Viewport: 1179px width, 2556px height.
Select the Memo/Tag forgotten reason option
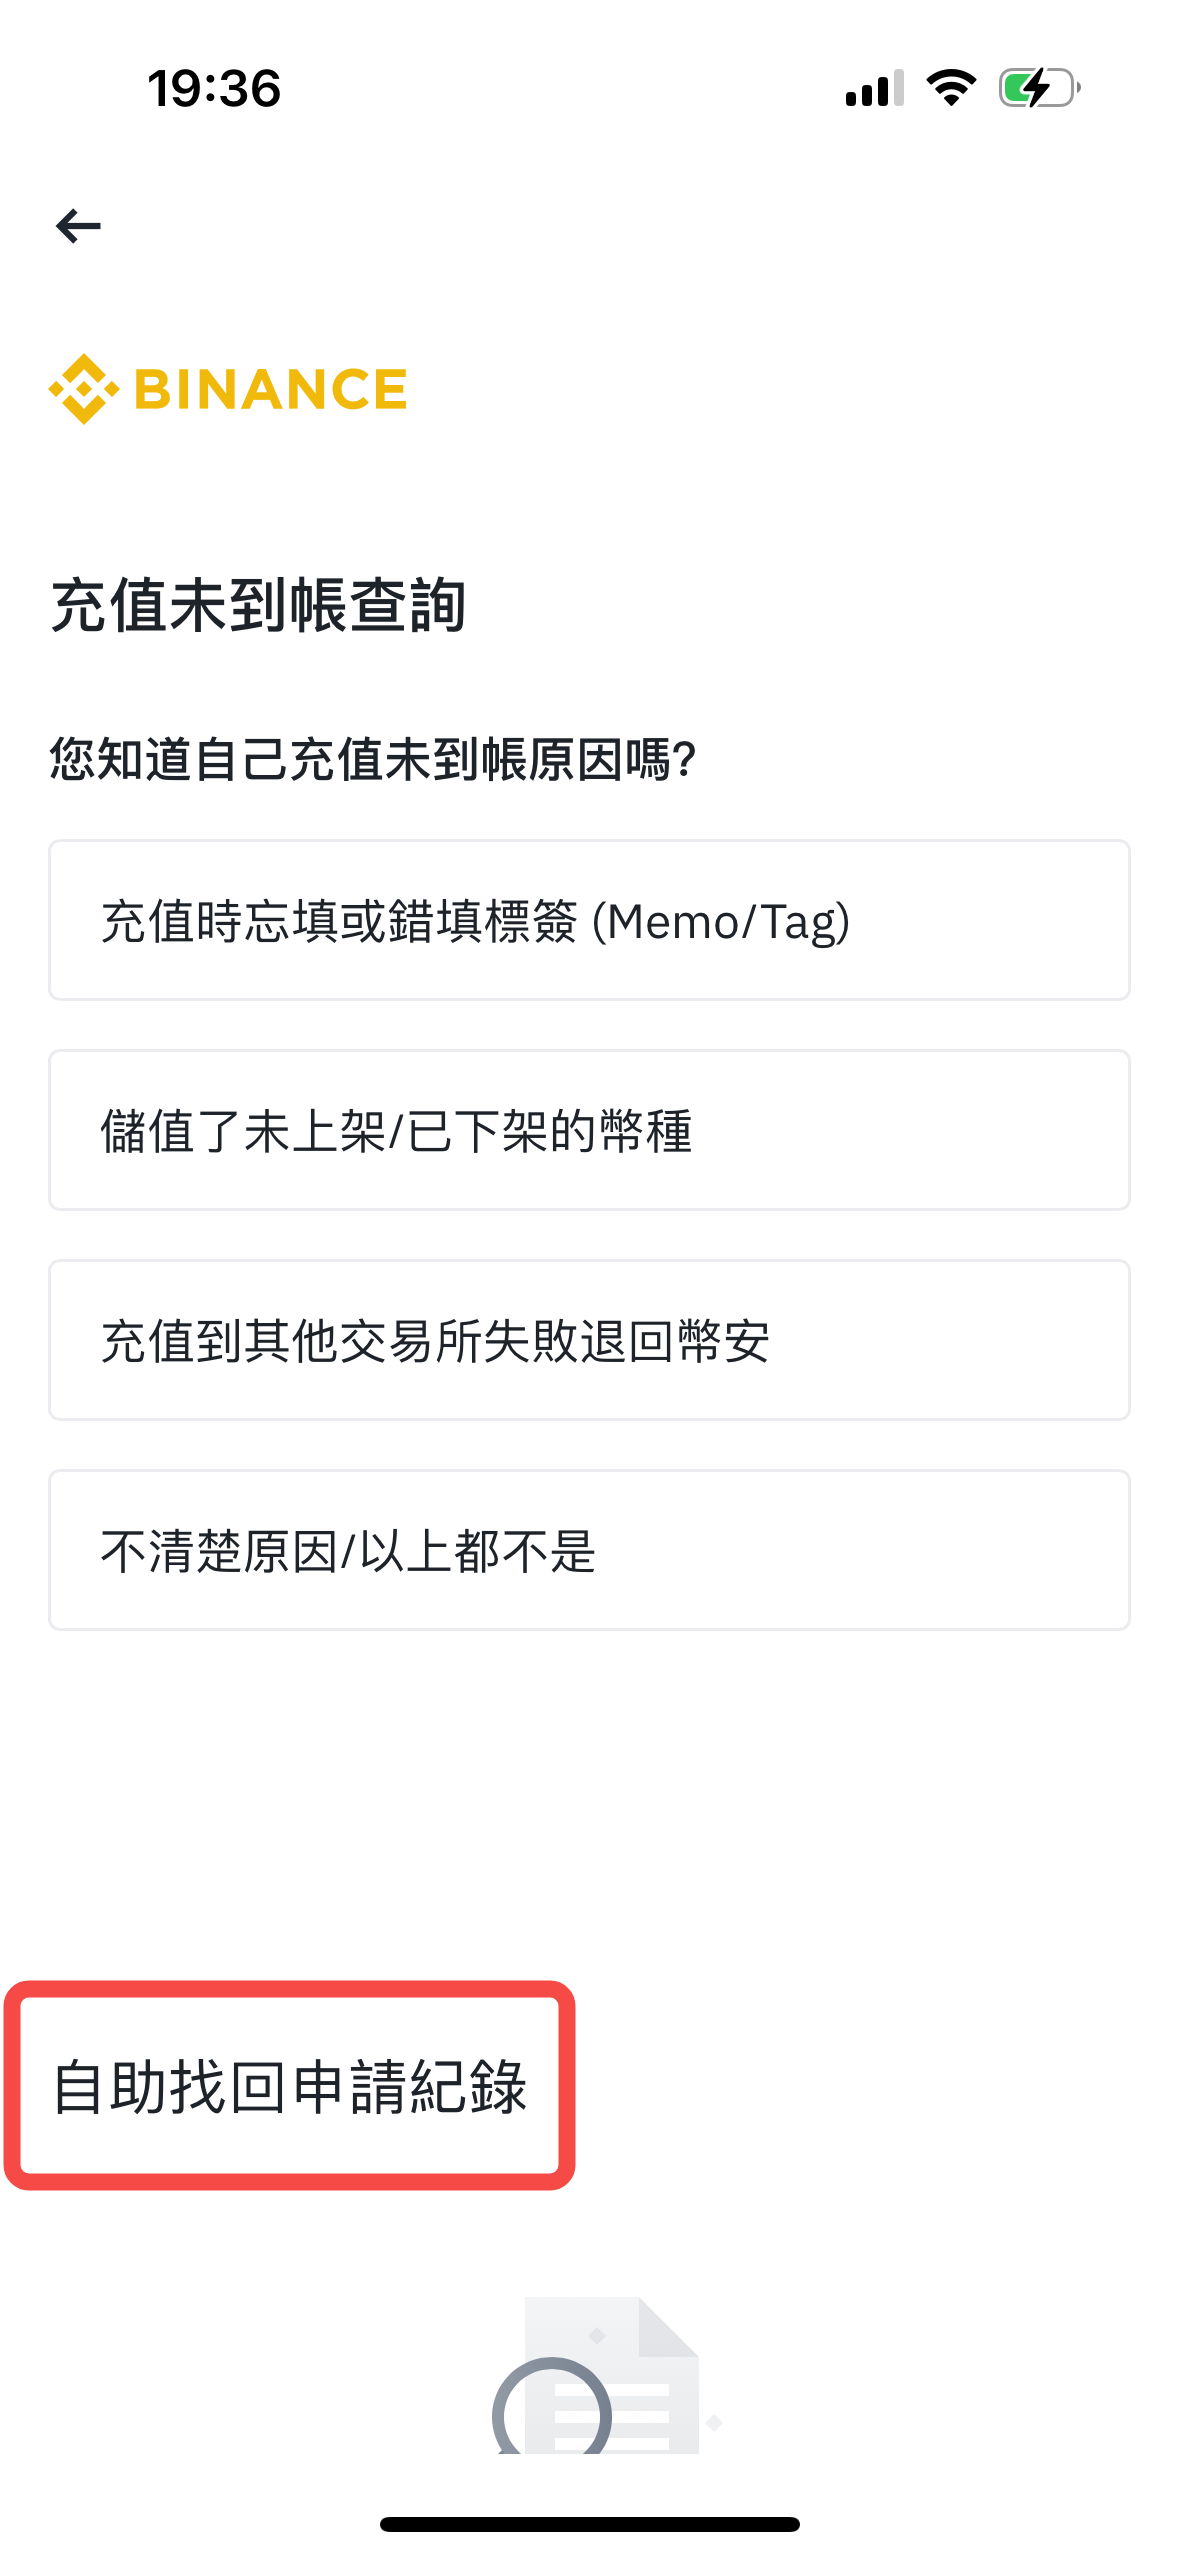589,920
